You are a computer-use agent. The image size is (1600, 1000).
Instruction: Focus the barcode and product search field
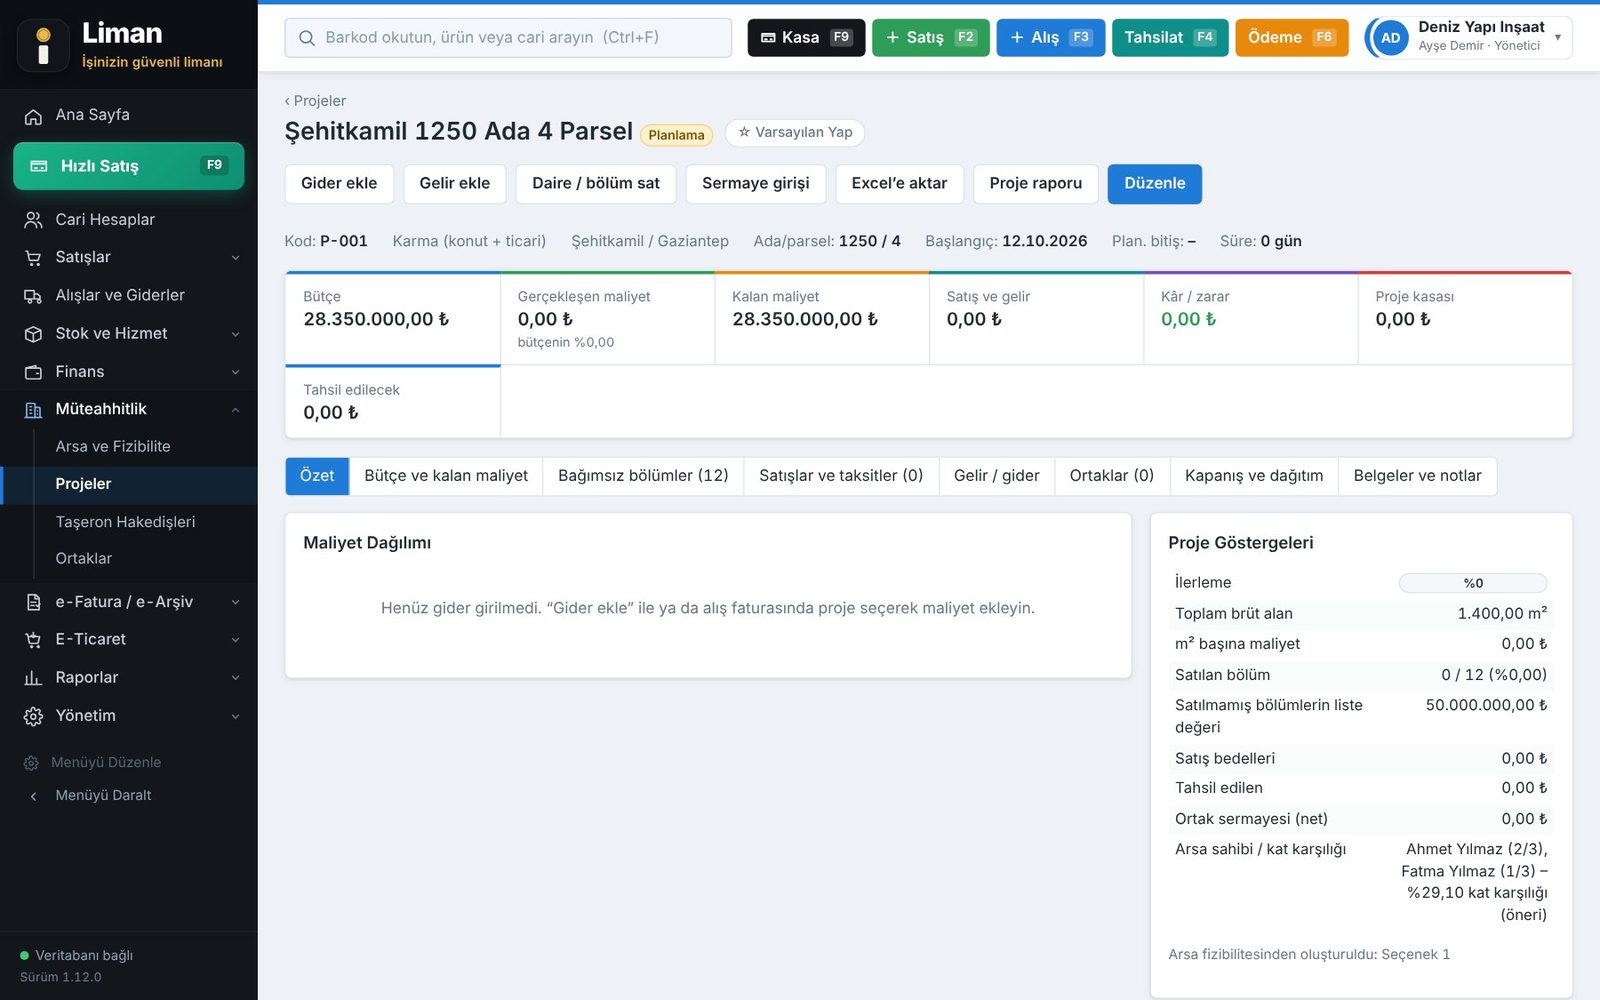(x=508, y=38)
